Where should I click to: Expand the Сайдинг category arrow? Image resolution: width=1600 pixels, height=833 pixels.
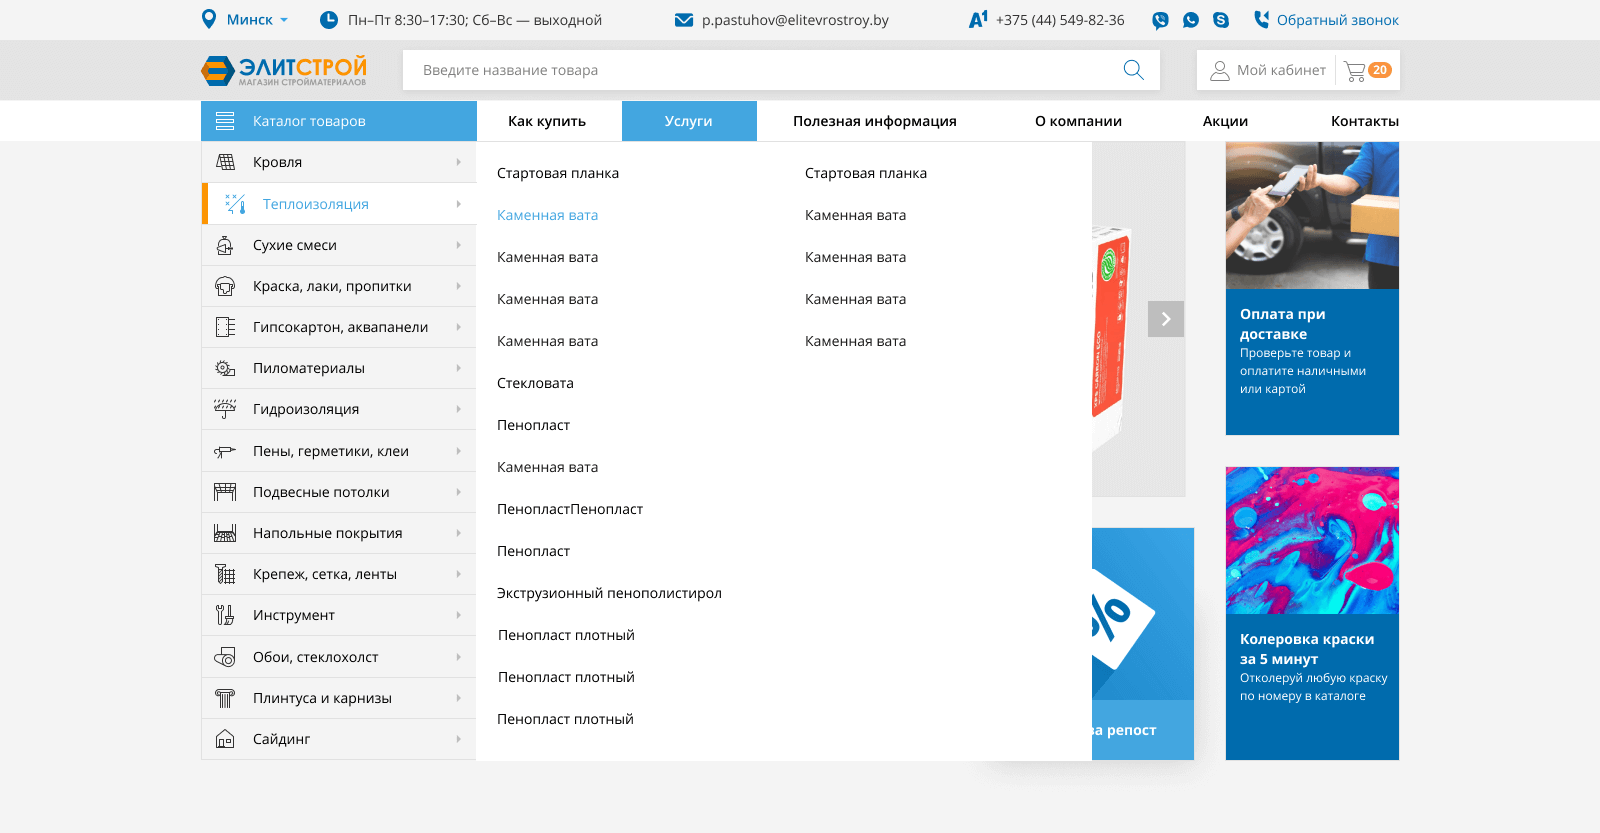point(458,739)
